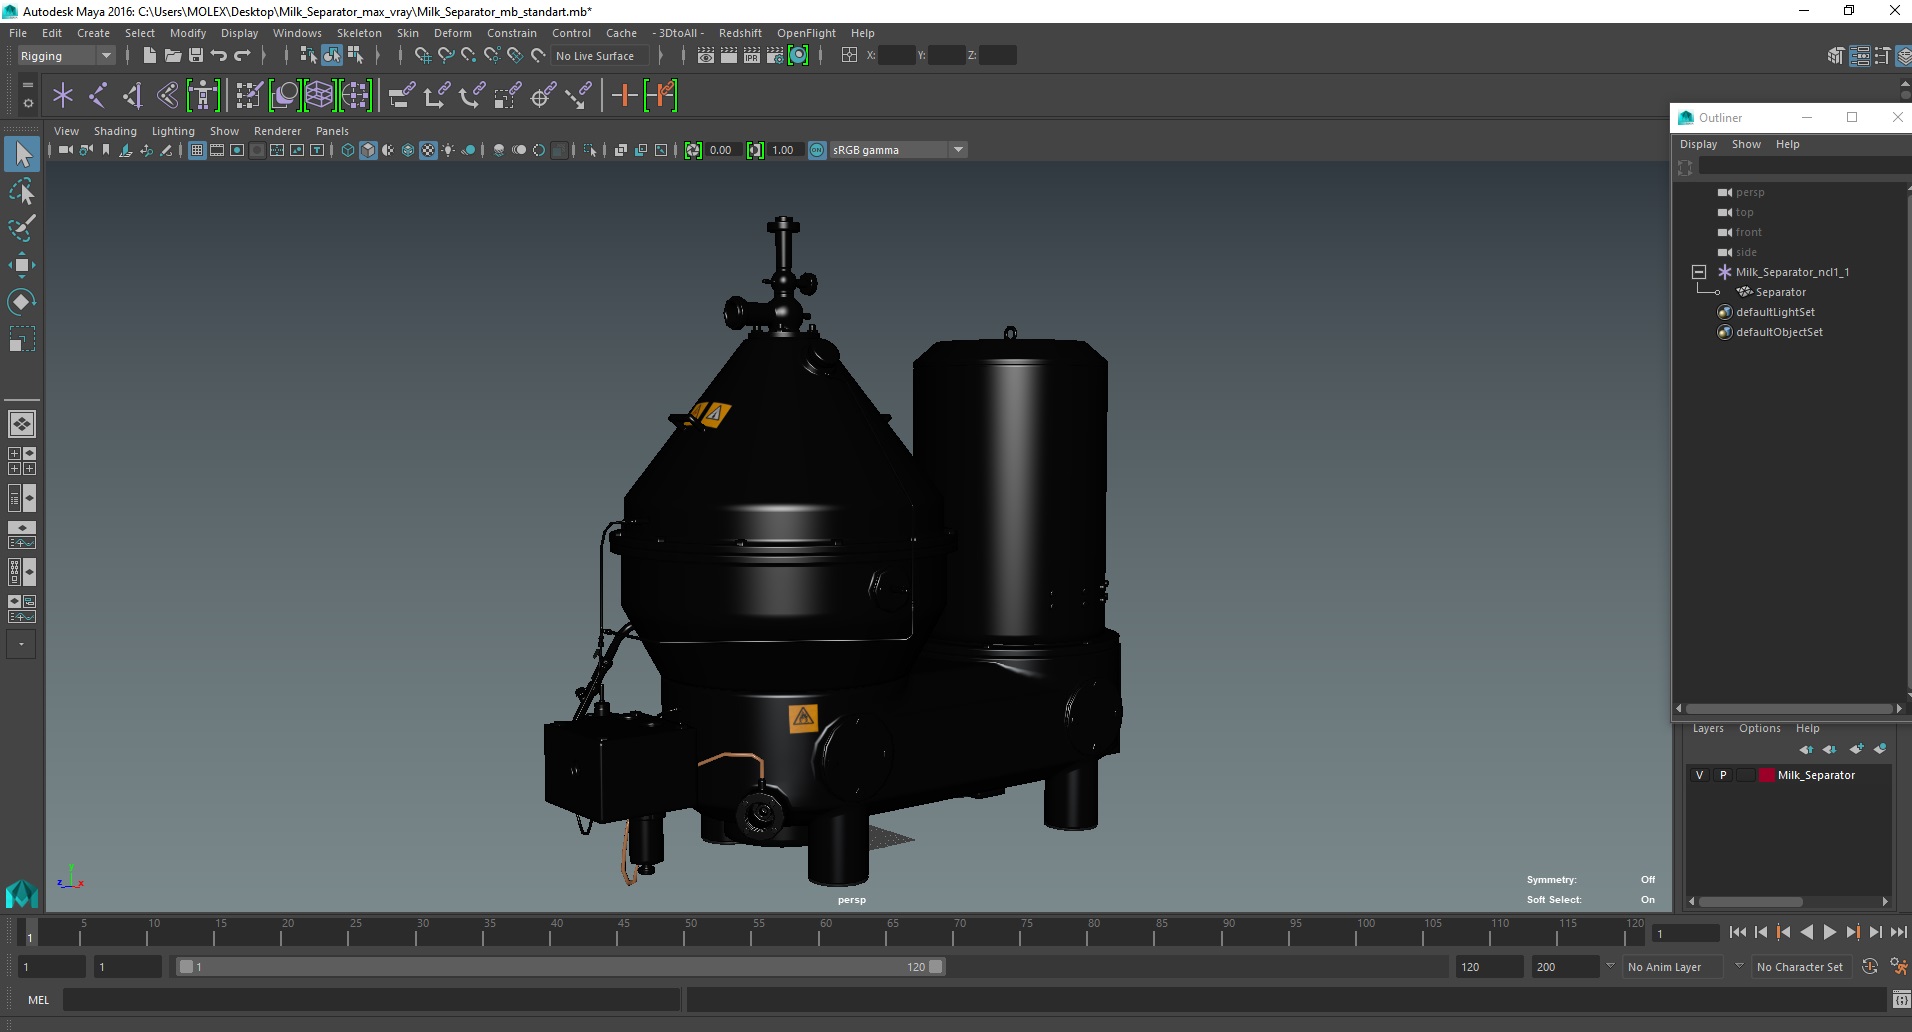The width and height of the screenshot is (1912, 1032).
Task: Click the Create IK Handle shelf icon
Action: click(x=133, y=96)
